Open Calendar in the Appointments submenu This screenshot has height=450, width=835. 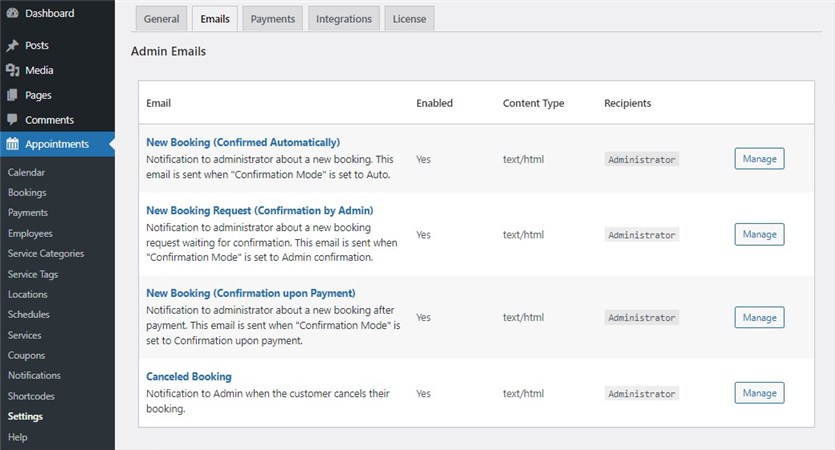click(x=26, y=173)
